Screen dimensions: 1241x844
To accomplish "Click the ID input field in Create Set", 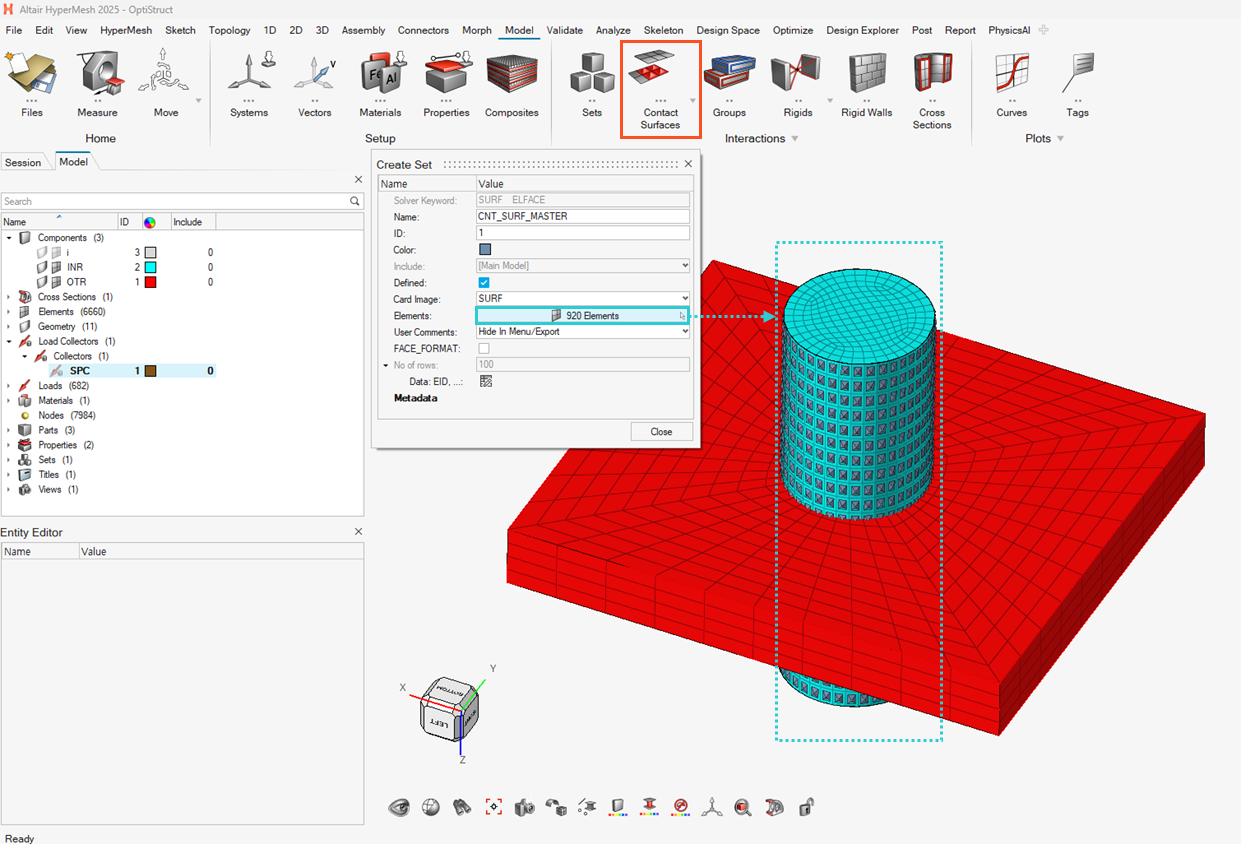I will tap(583, 233).
